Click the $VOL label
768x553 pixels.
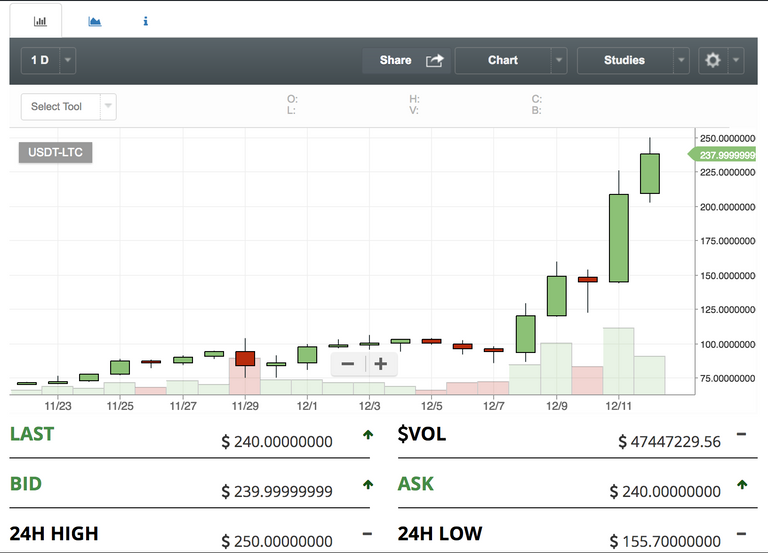pos(422,434)
